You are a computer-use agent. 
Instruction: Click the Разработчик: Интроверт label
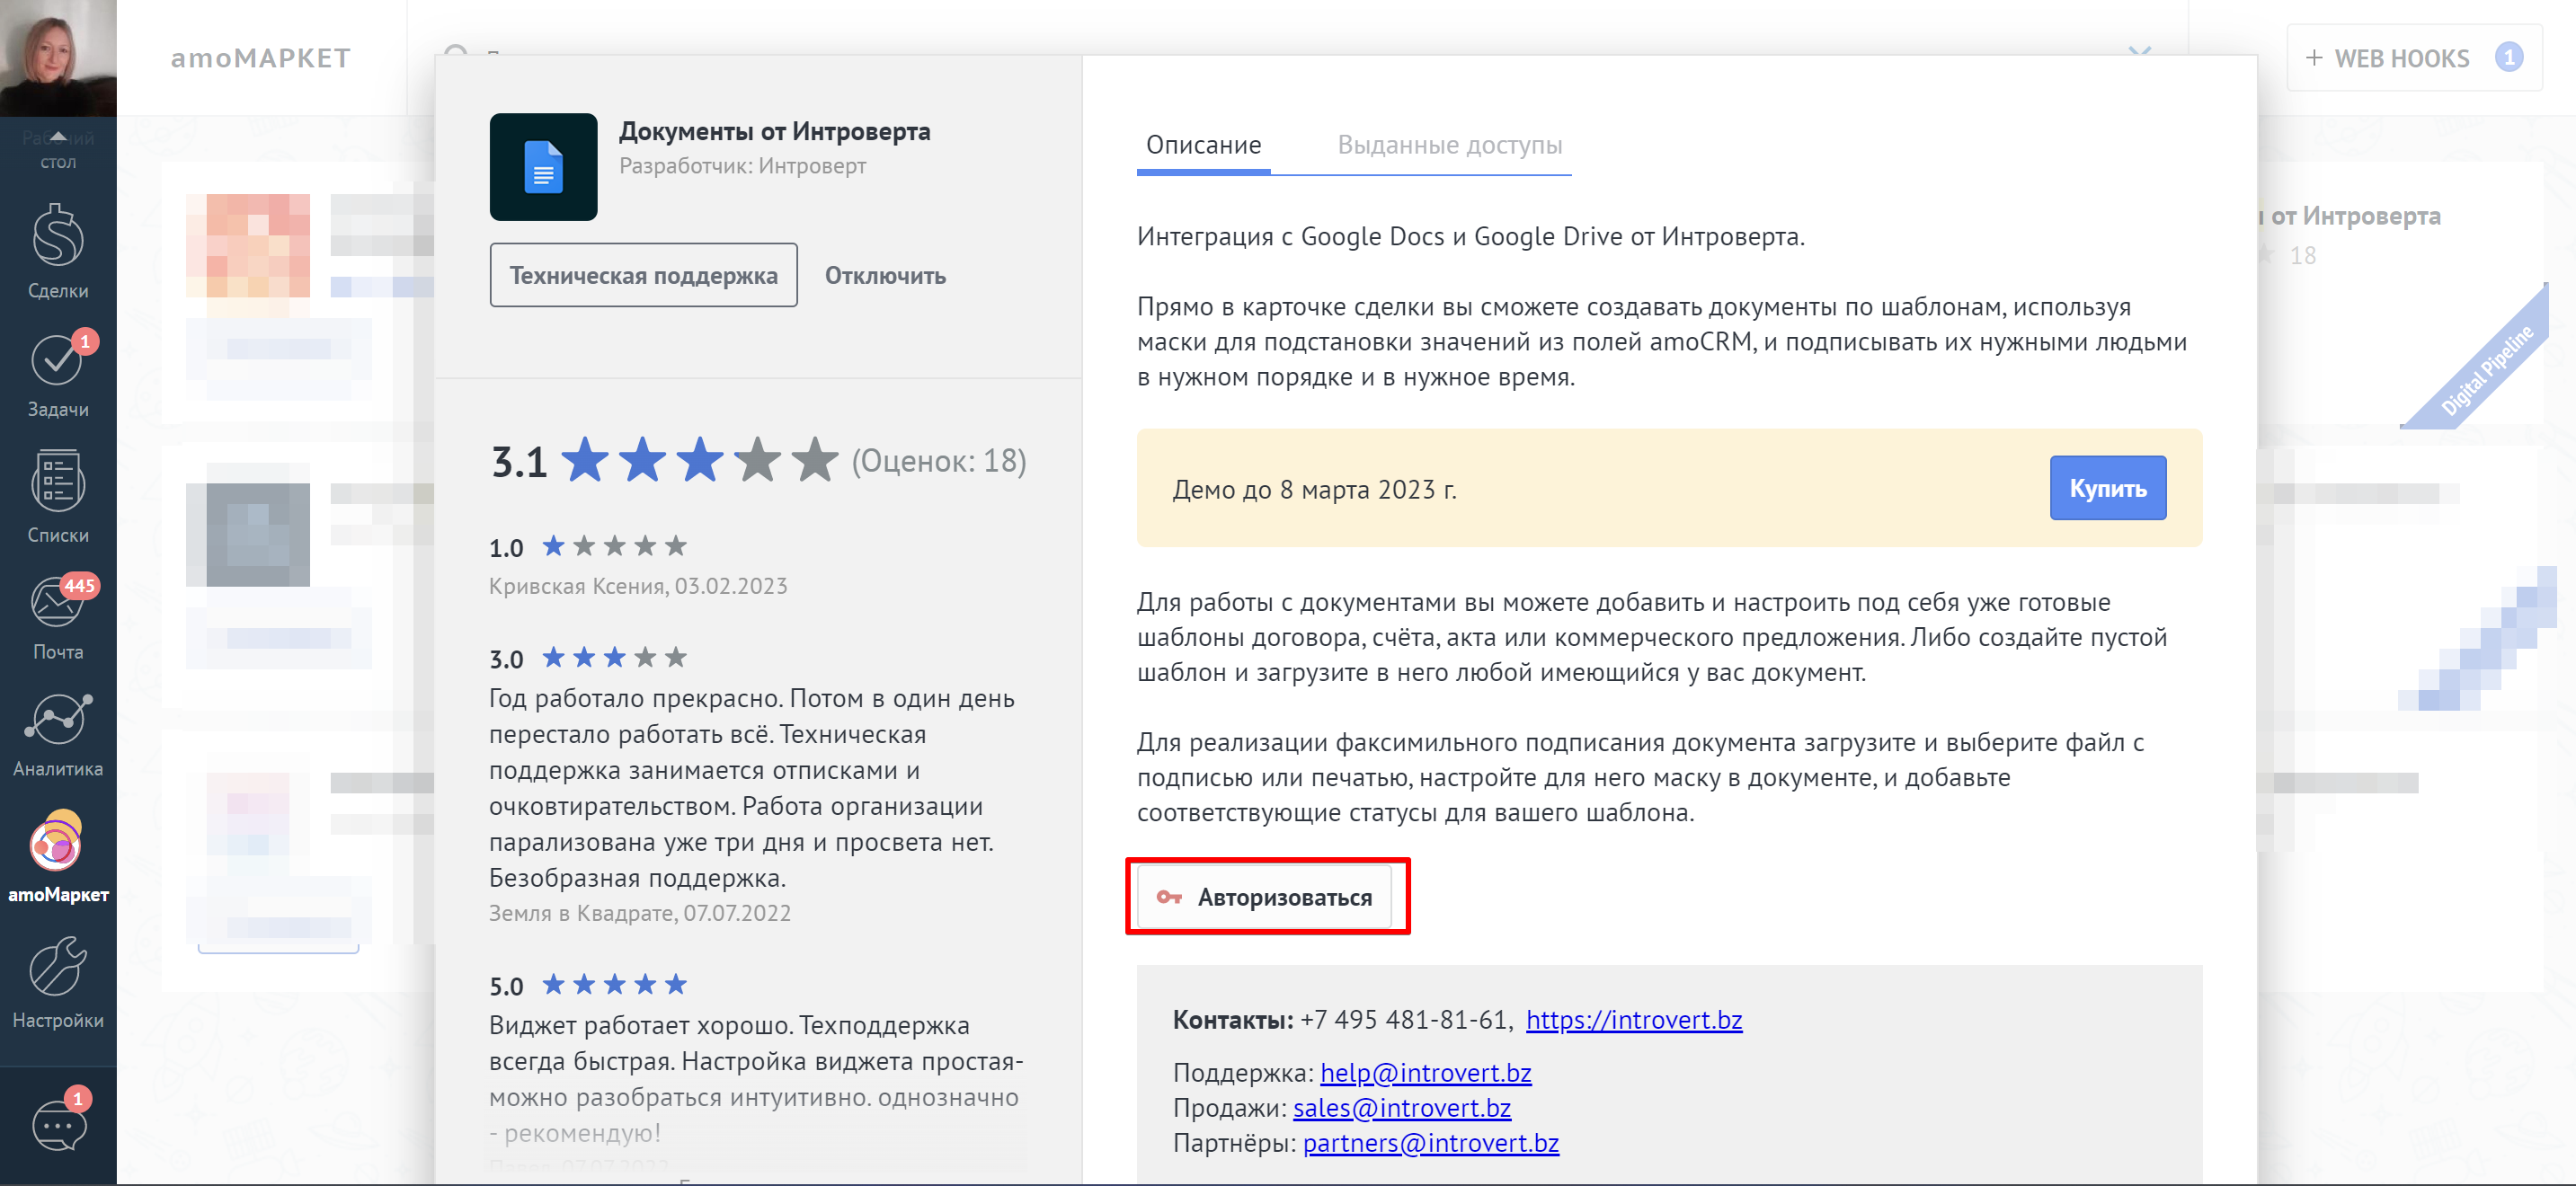pyautogui.click(x=742, y=166)
